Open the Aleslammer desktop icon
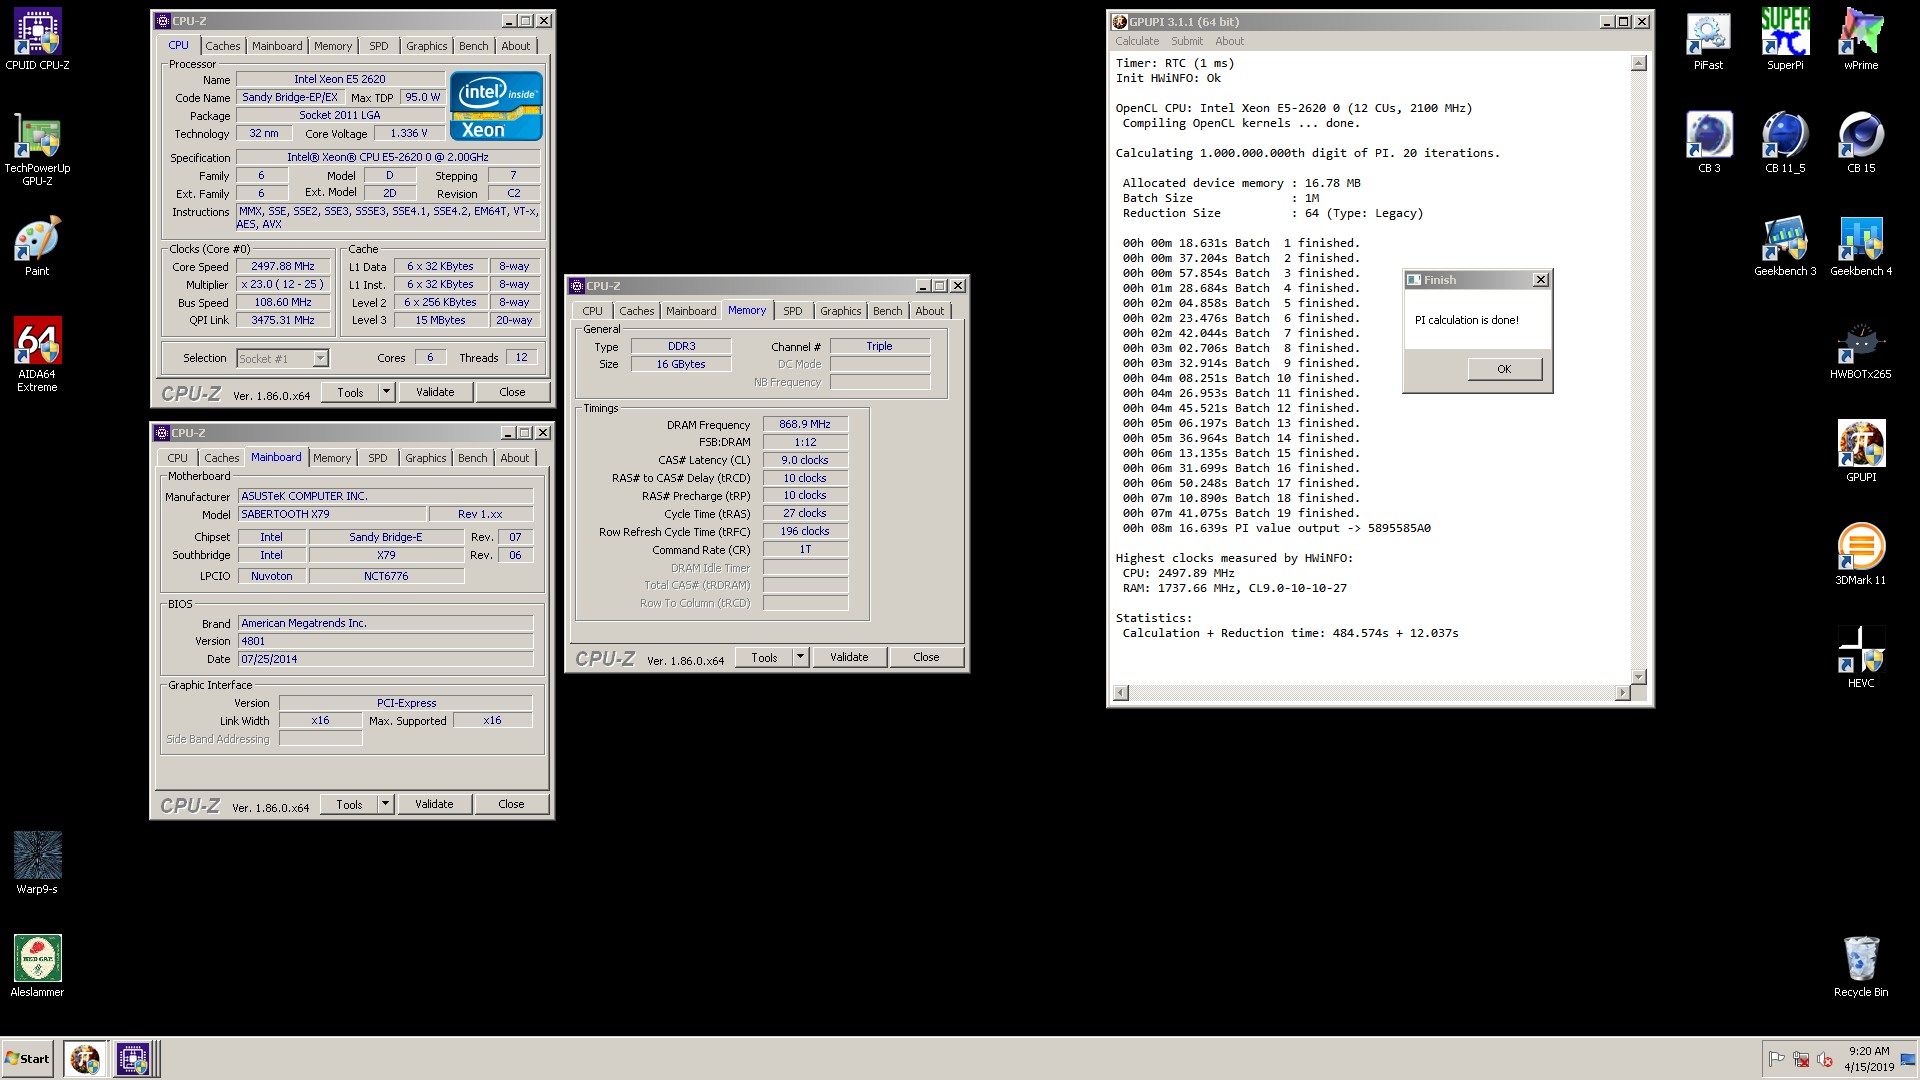Screen dimensions: 1920x1080 click(37, 966)
